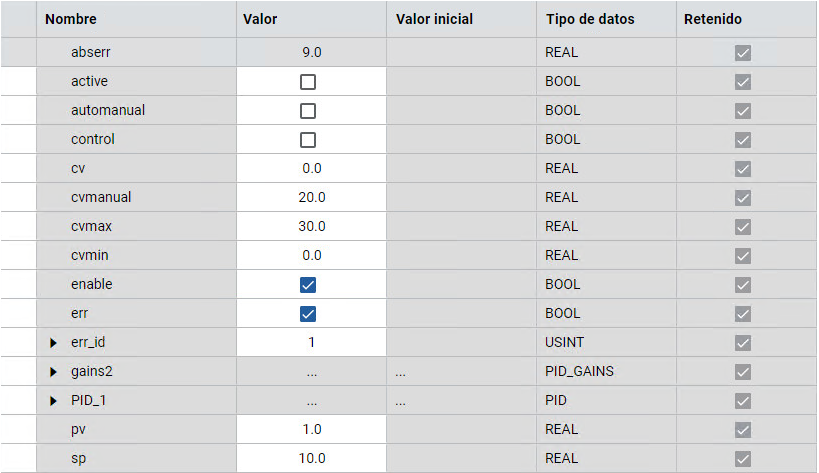Screen dimensions: 819x473
Task: Expand the err_id variable row
Action: click(54, 343)
